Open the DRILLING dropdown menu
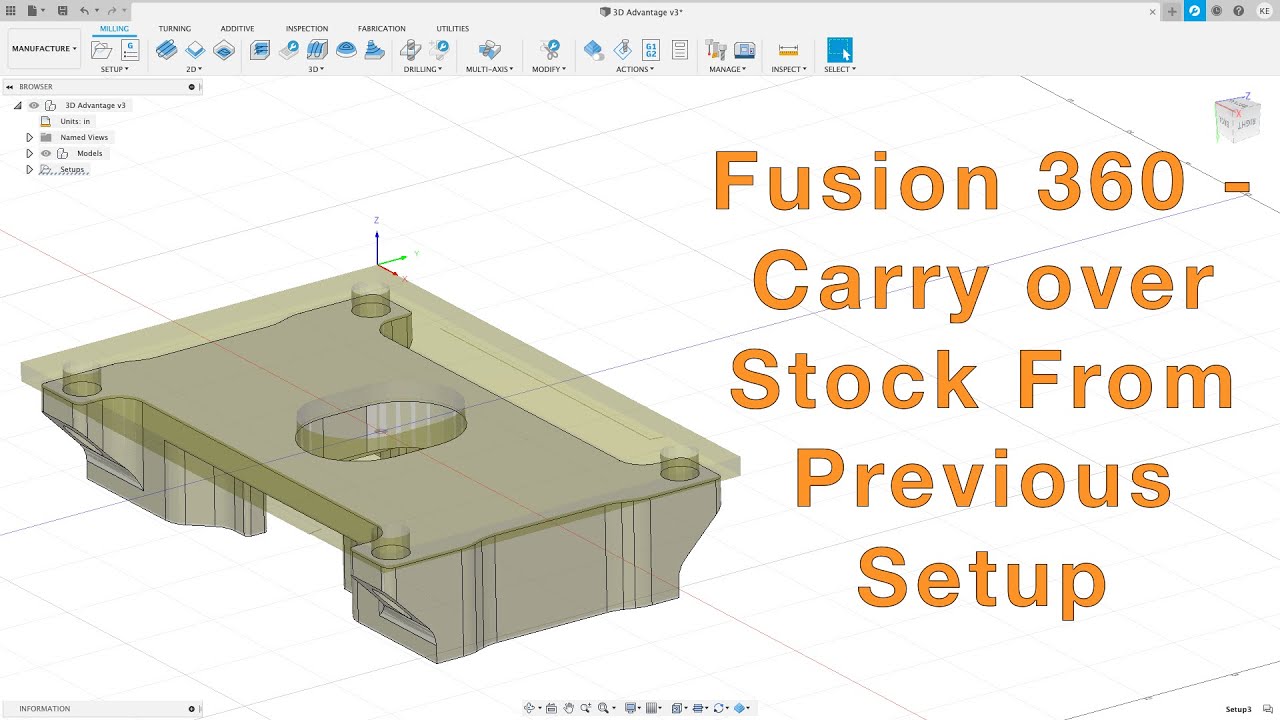Viewport: 1280px width, 720px height. [x=423, y=69]
